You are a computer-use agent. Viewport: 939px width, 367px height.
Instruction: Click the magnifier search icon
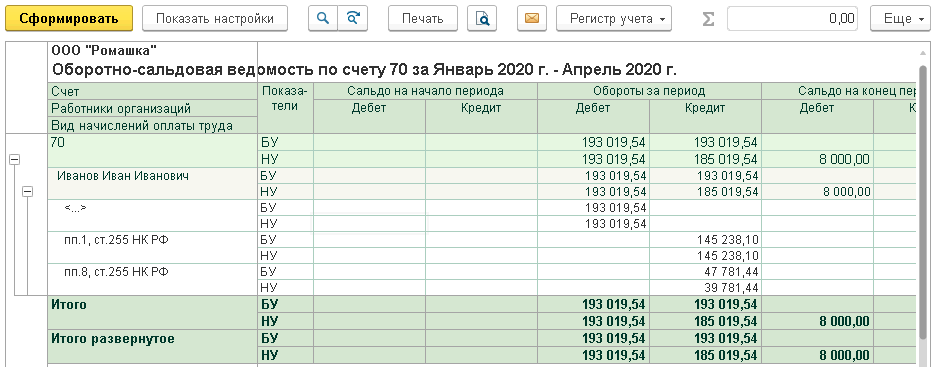pos(323,19)
